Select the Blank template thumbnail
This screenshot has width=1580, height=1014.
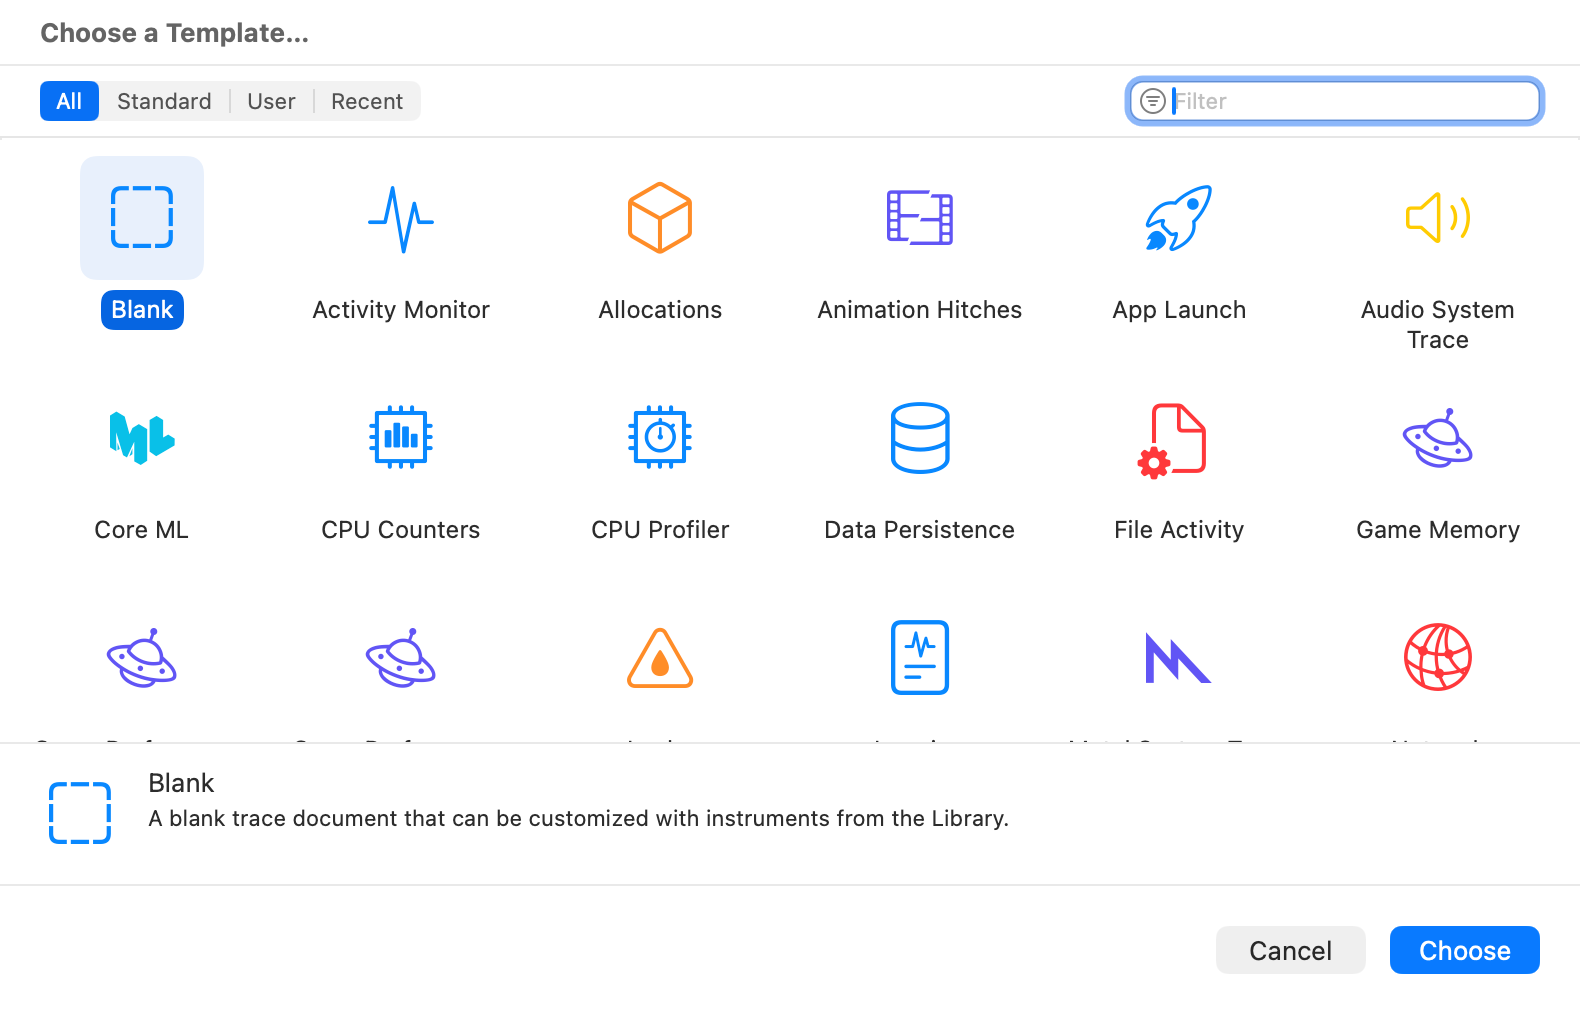pos(142,218)
